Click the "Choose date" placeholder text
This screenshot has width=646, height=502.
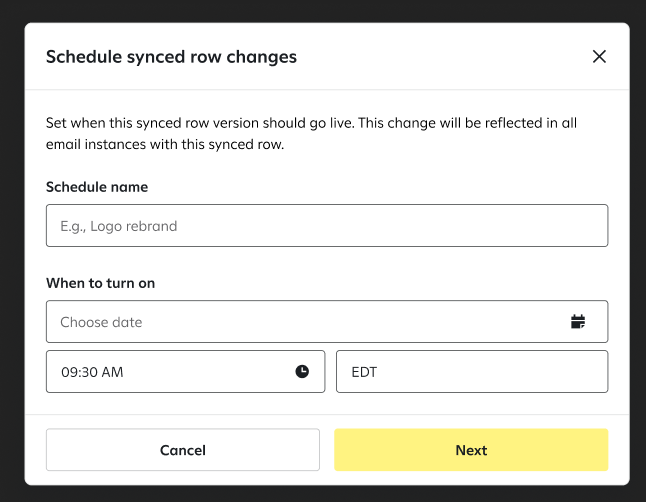[x=101, y=322]
